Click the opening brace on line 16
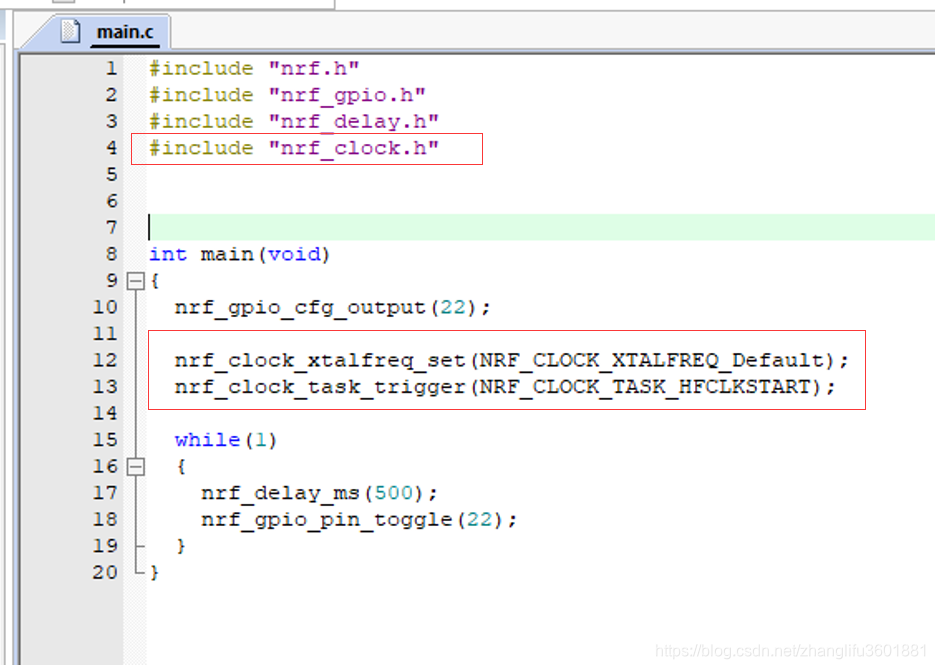 [x=181, y=466]
